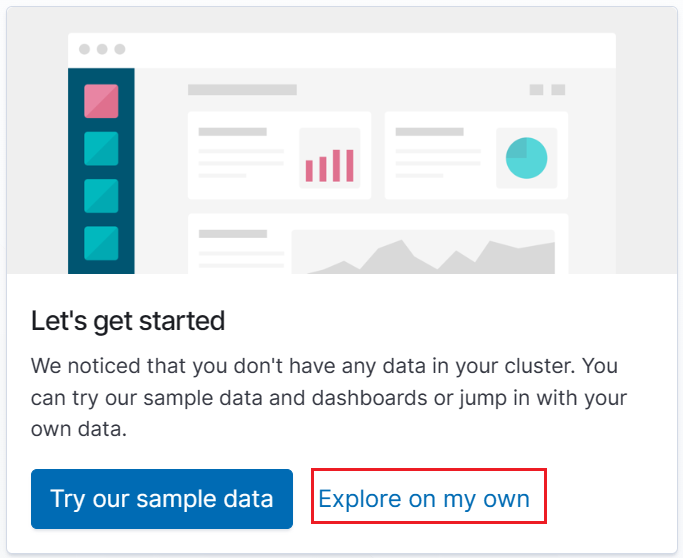Click the Let's get started heading

128,321
